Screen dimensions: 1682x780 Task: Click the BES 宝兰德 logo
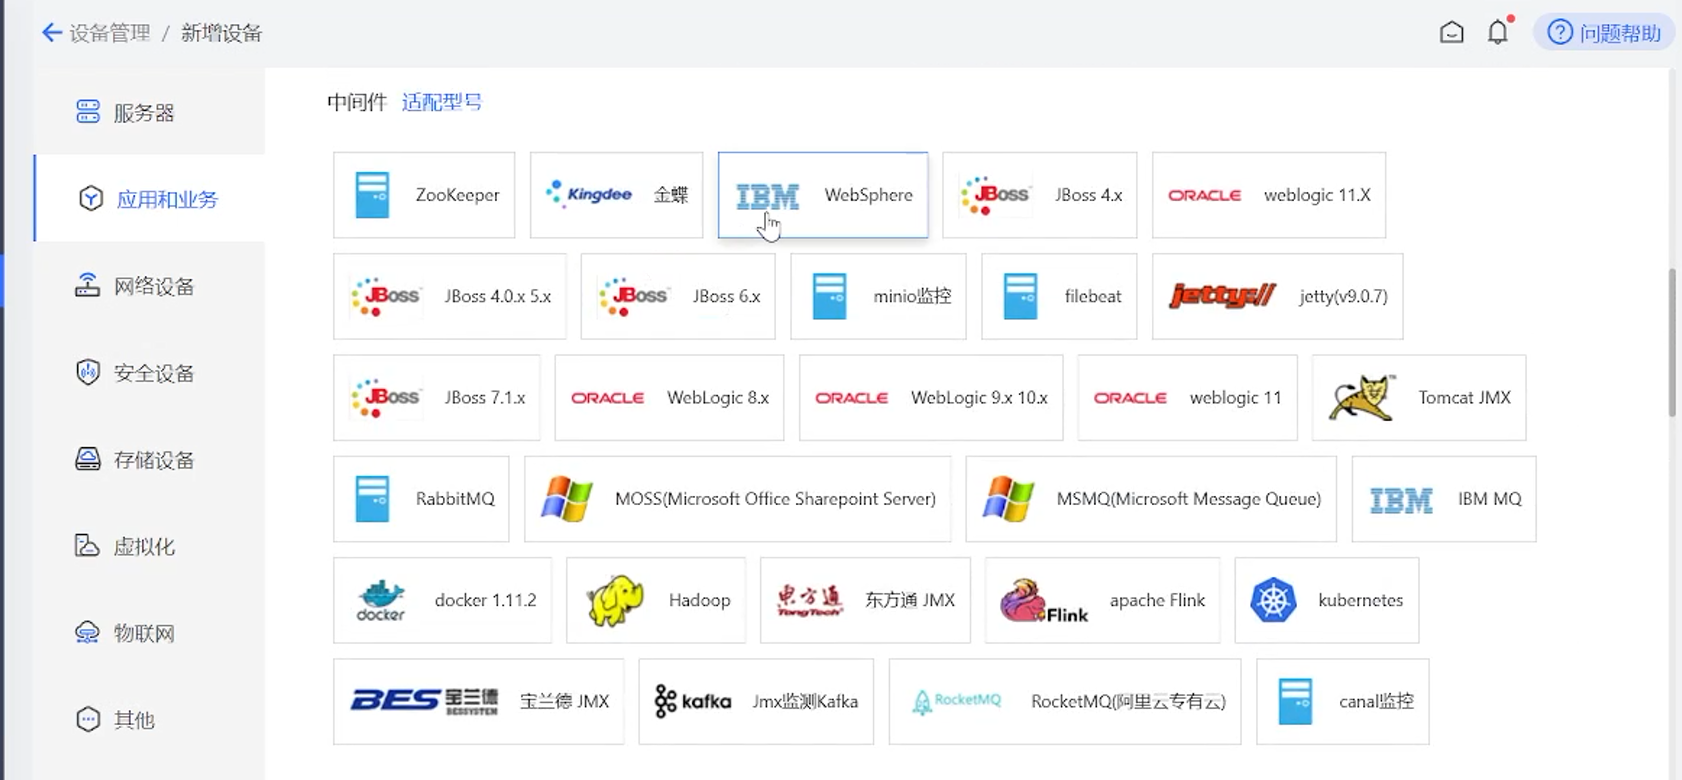[x=424, y=701]
